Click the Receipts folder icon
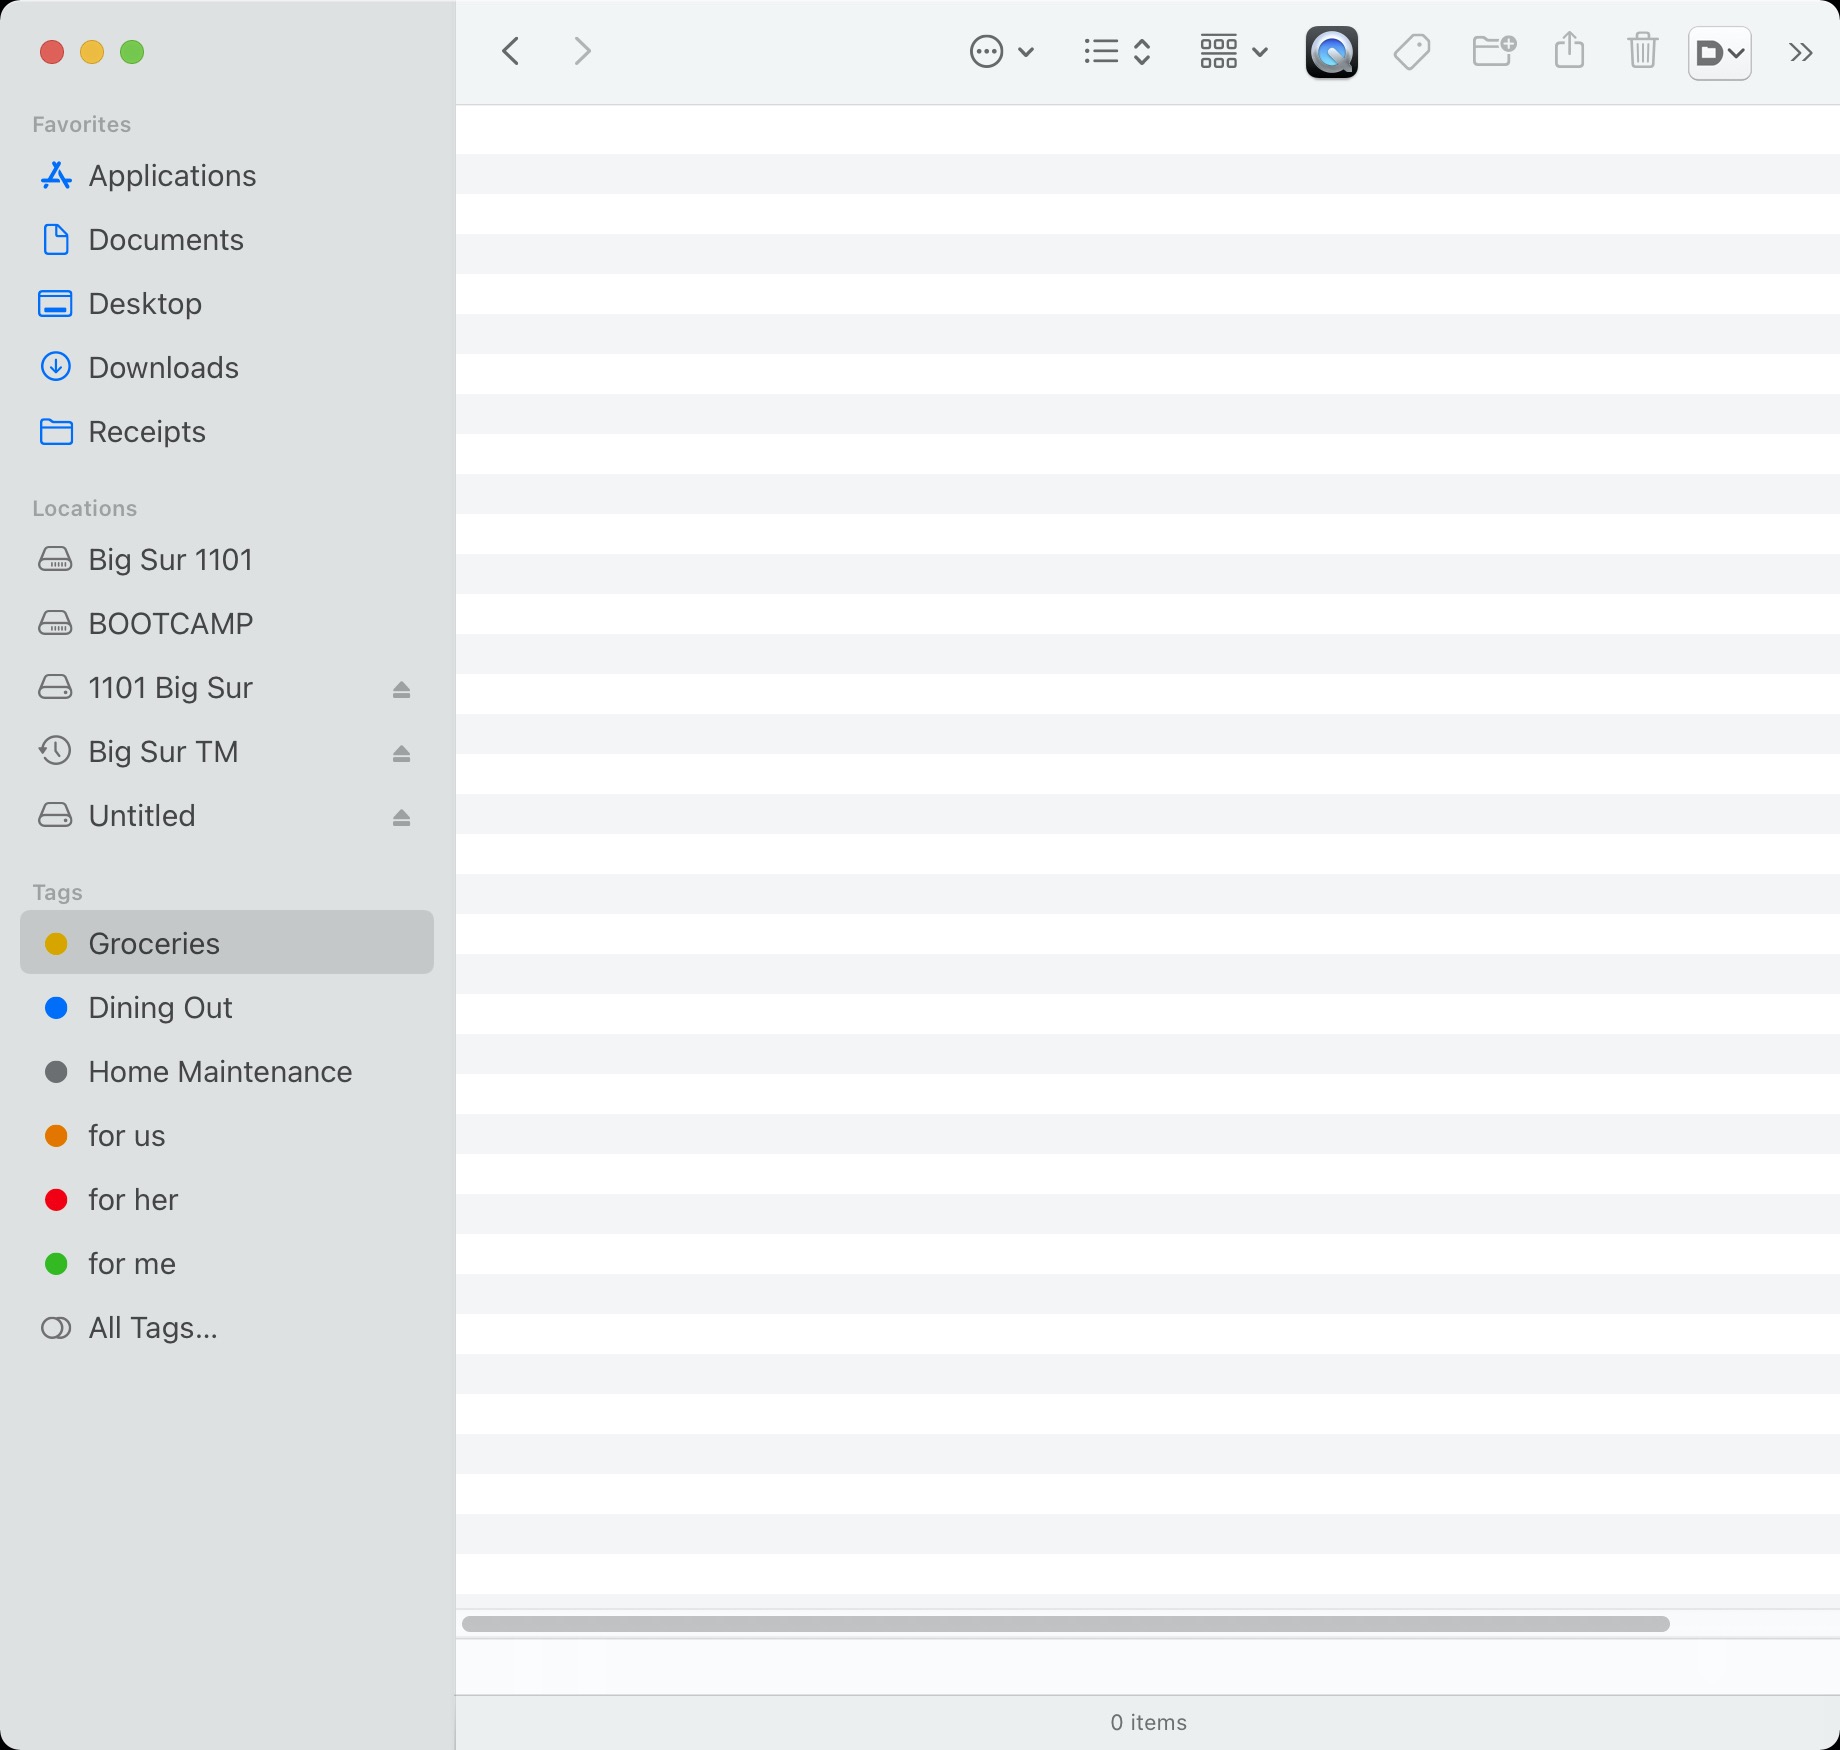The image size is (1840, 1750). tap(55, 432)
